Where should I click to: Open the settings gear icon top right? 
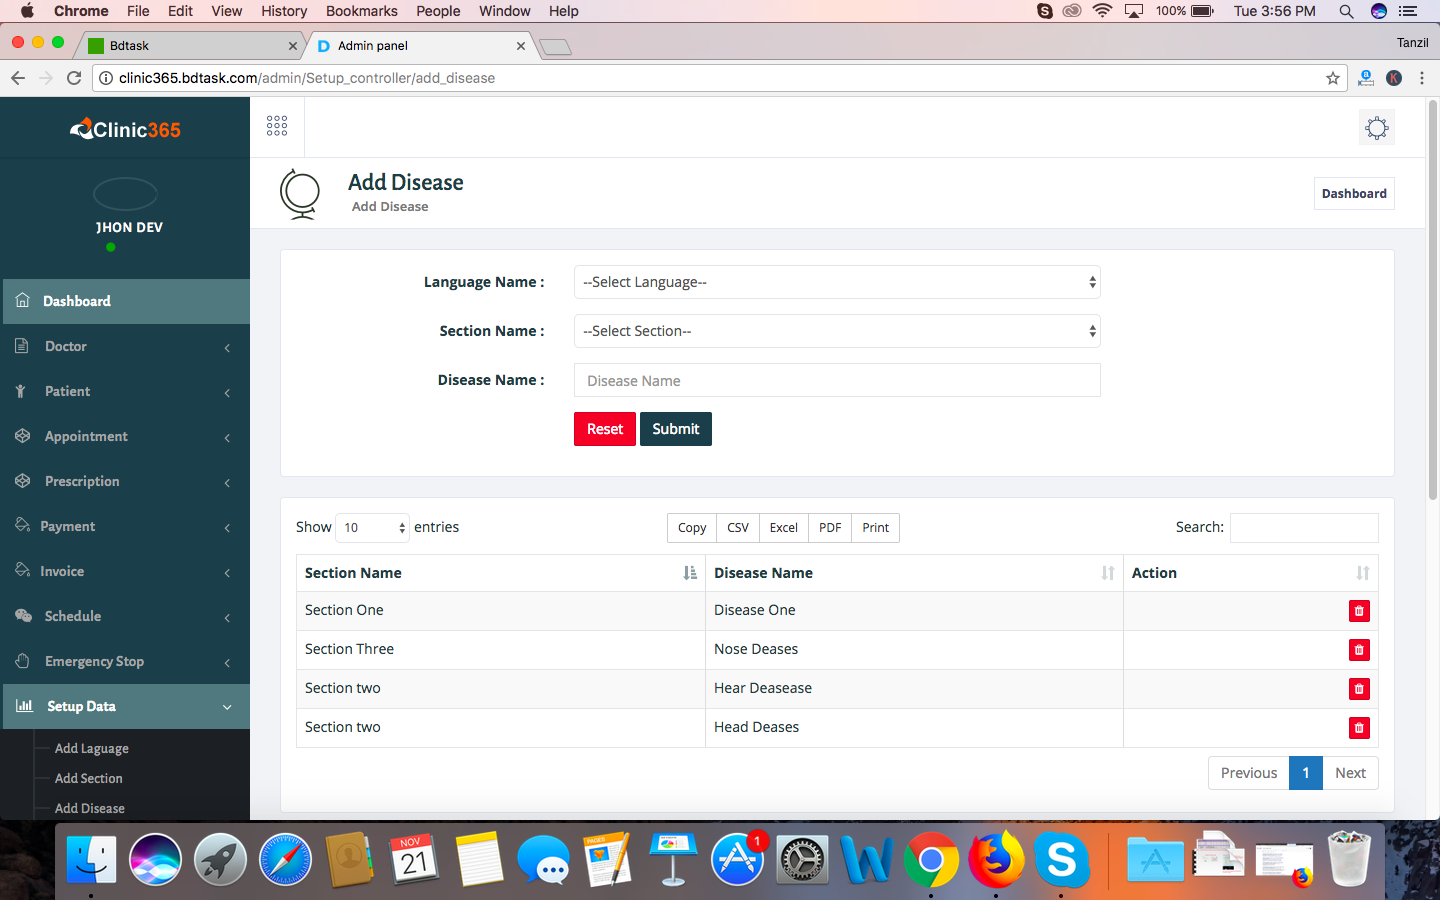tap(1377, 128)
